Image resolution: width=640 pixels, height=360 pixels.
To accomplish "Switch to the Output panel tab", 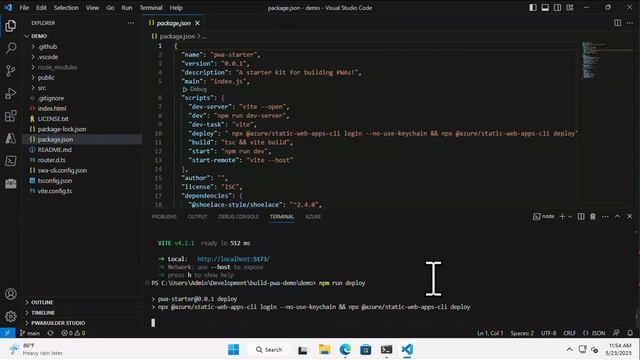I will point(198,217).
